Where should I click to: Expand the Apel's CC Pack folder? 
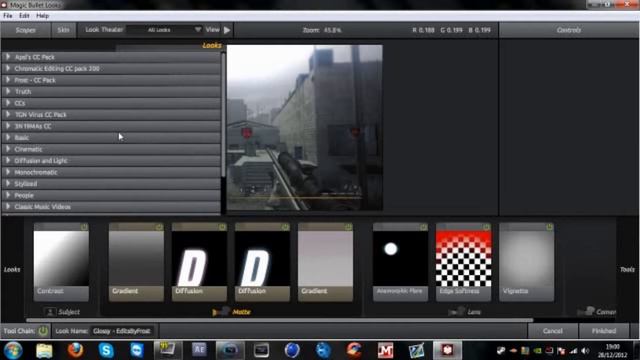(x=8, y=57)
